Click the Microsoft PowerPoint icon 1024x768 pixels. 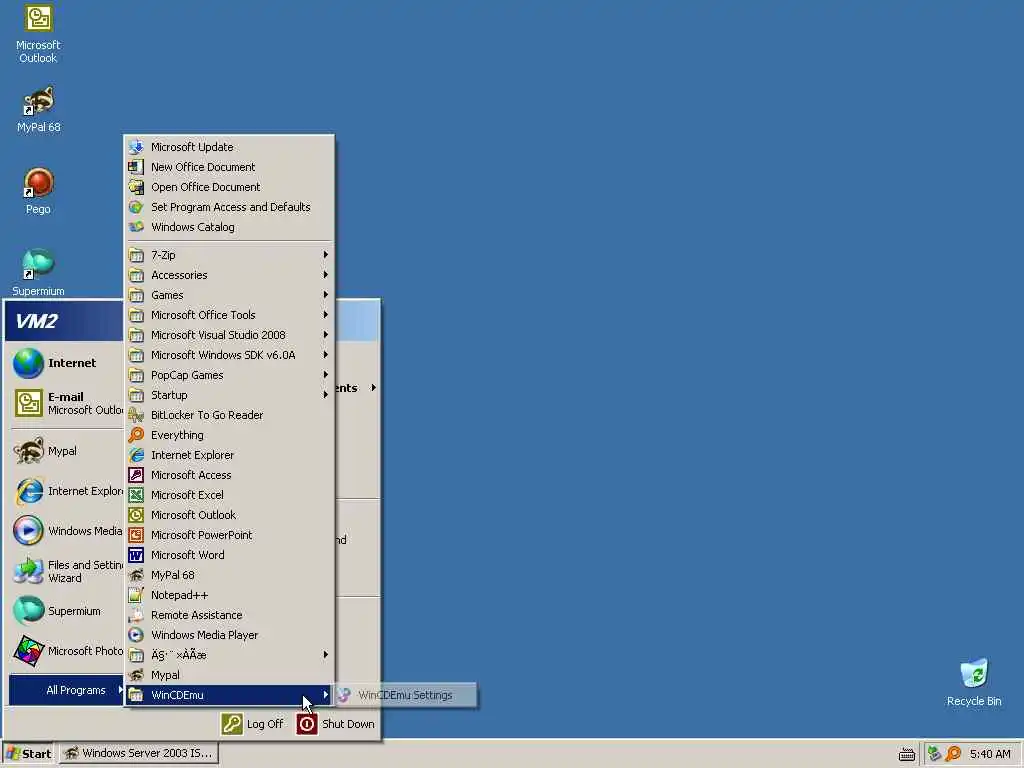point(136,535)
